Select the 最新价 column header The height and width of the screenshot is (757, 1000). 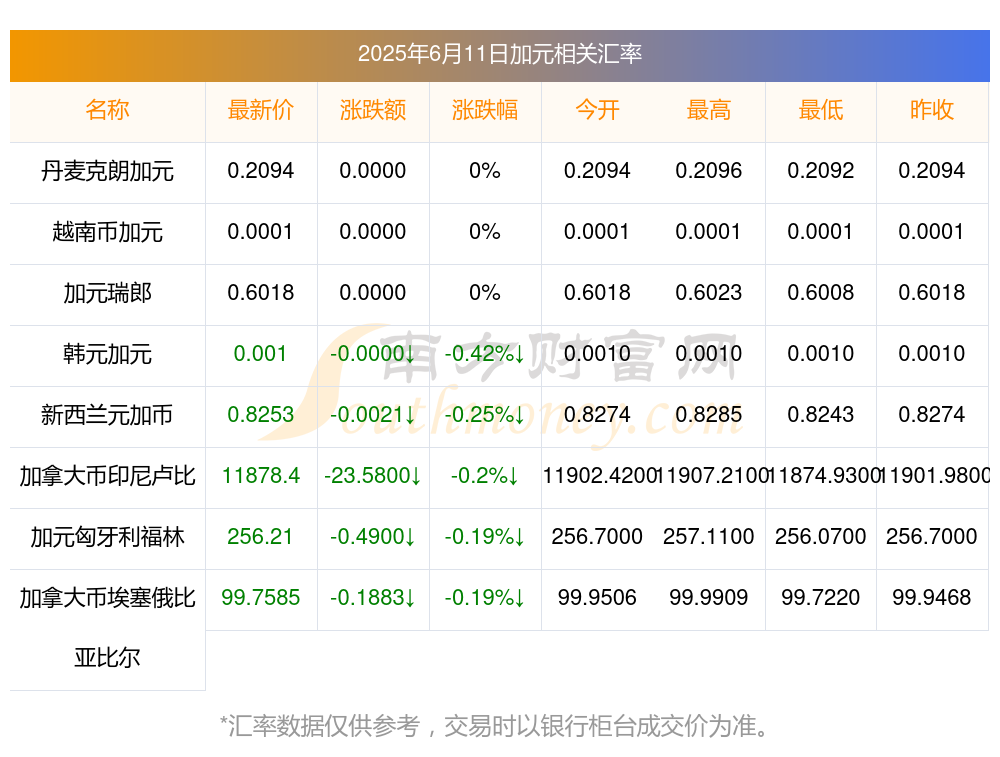coord(260,110)
